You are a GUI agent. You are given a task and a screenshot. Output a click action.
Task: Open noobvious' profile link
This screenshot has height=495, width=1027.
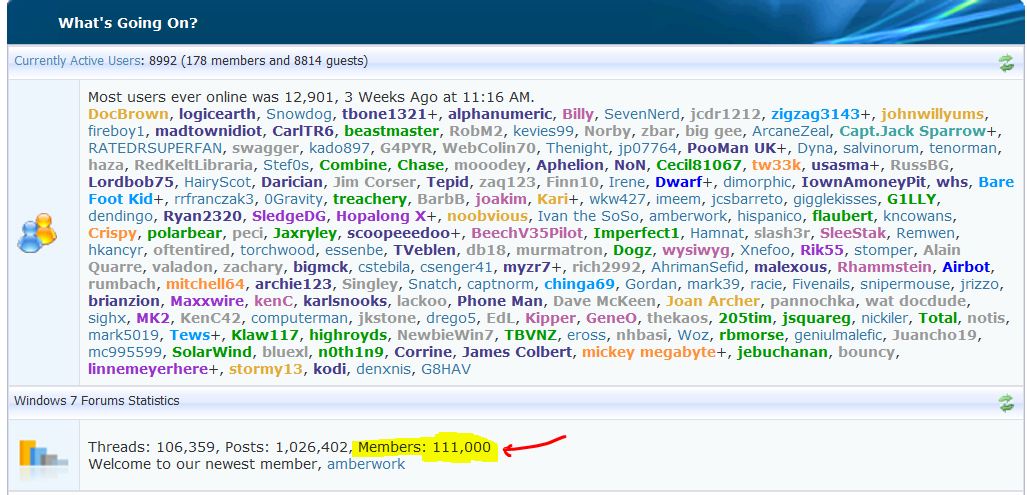click(487, 216)
